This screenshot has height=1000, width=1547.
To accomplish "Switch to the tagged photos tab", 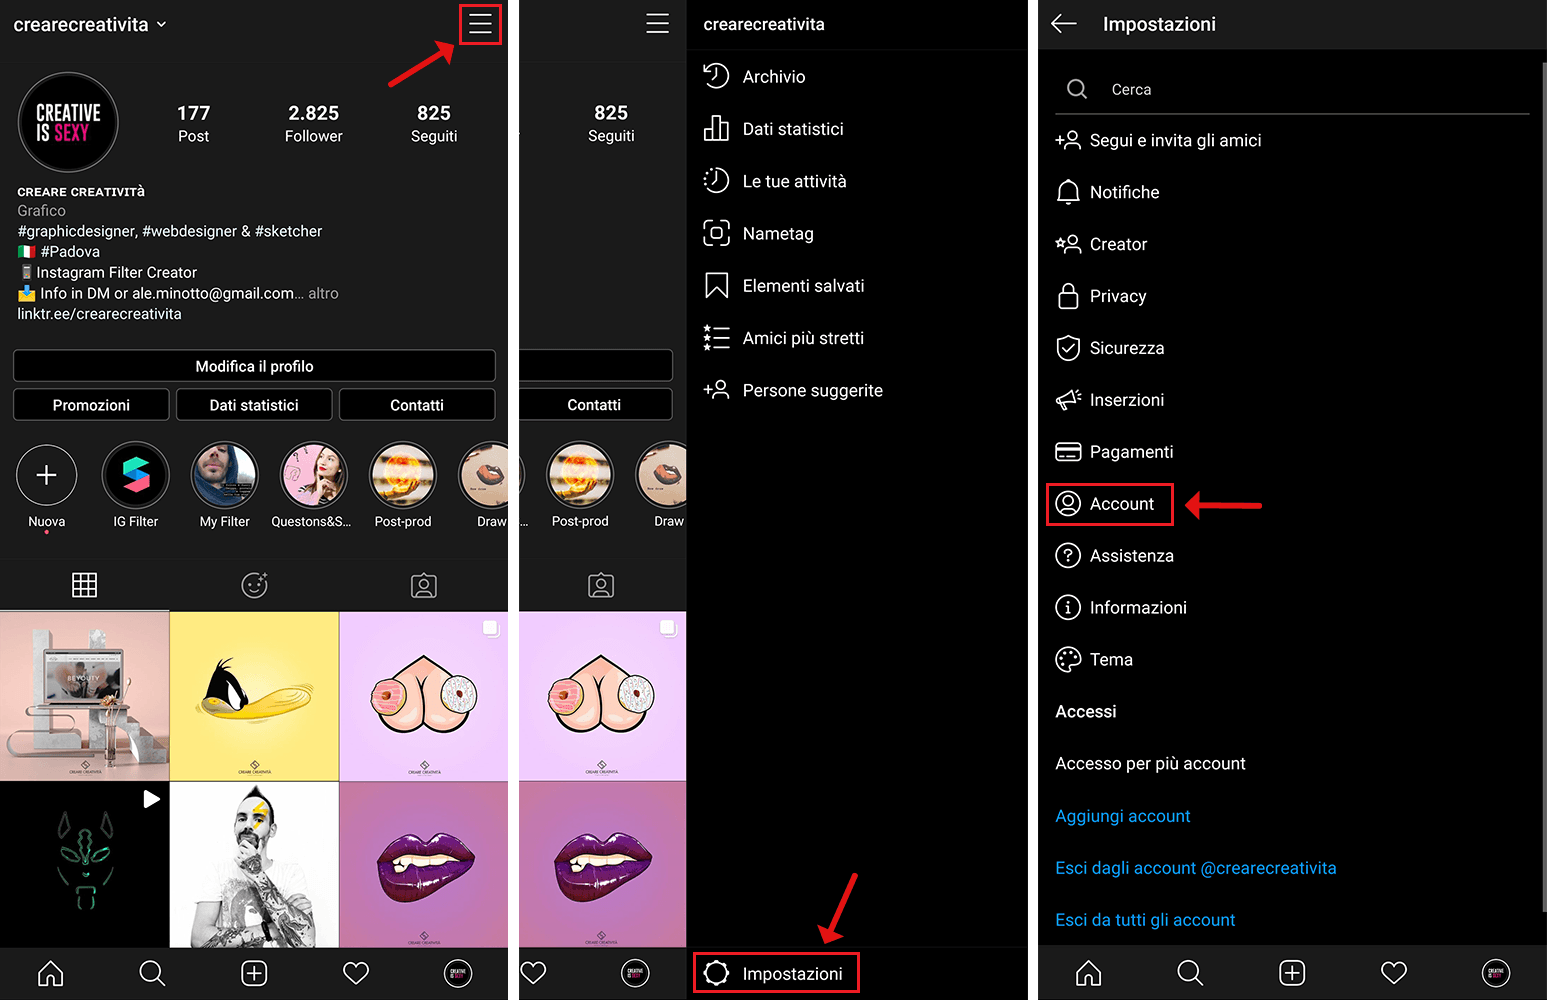I will coord(424,585).
